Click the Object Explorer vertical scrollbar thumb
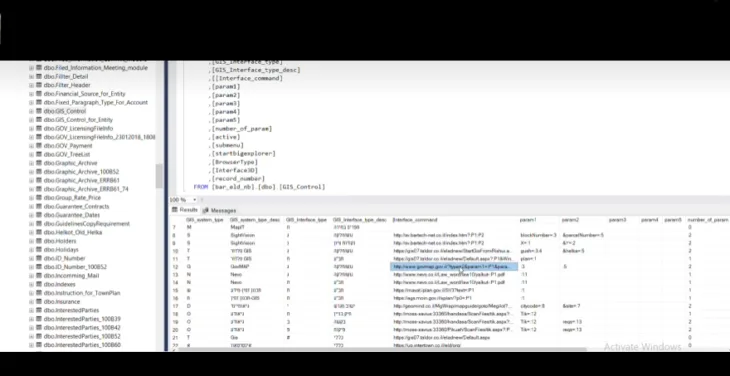Screen dimensions: 730x376 tap(159, 176)
